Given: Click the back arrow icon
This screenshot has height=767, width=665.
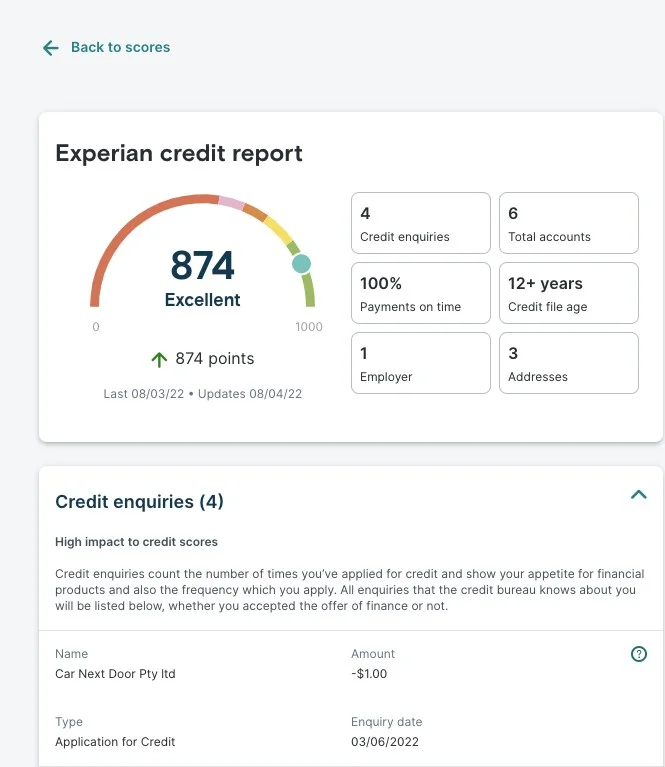Looking at the screenshot, I should pyautogui.click(x=51, y=48).
